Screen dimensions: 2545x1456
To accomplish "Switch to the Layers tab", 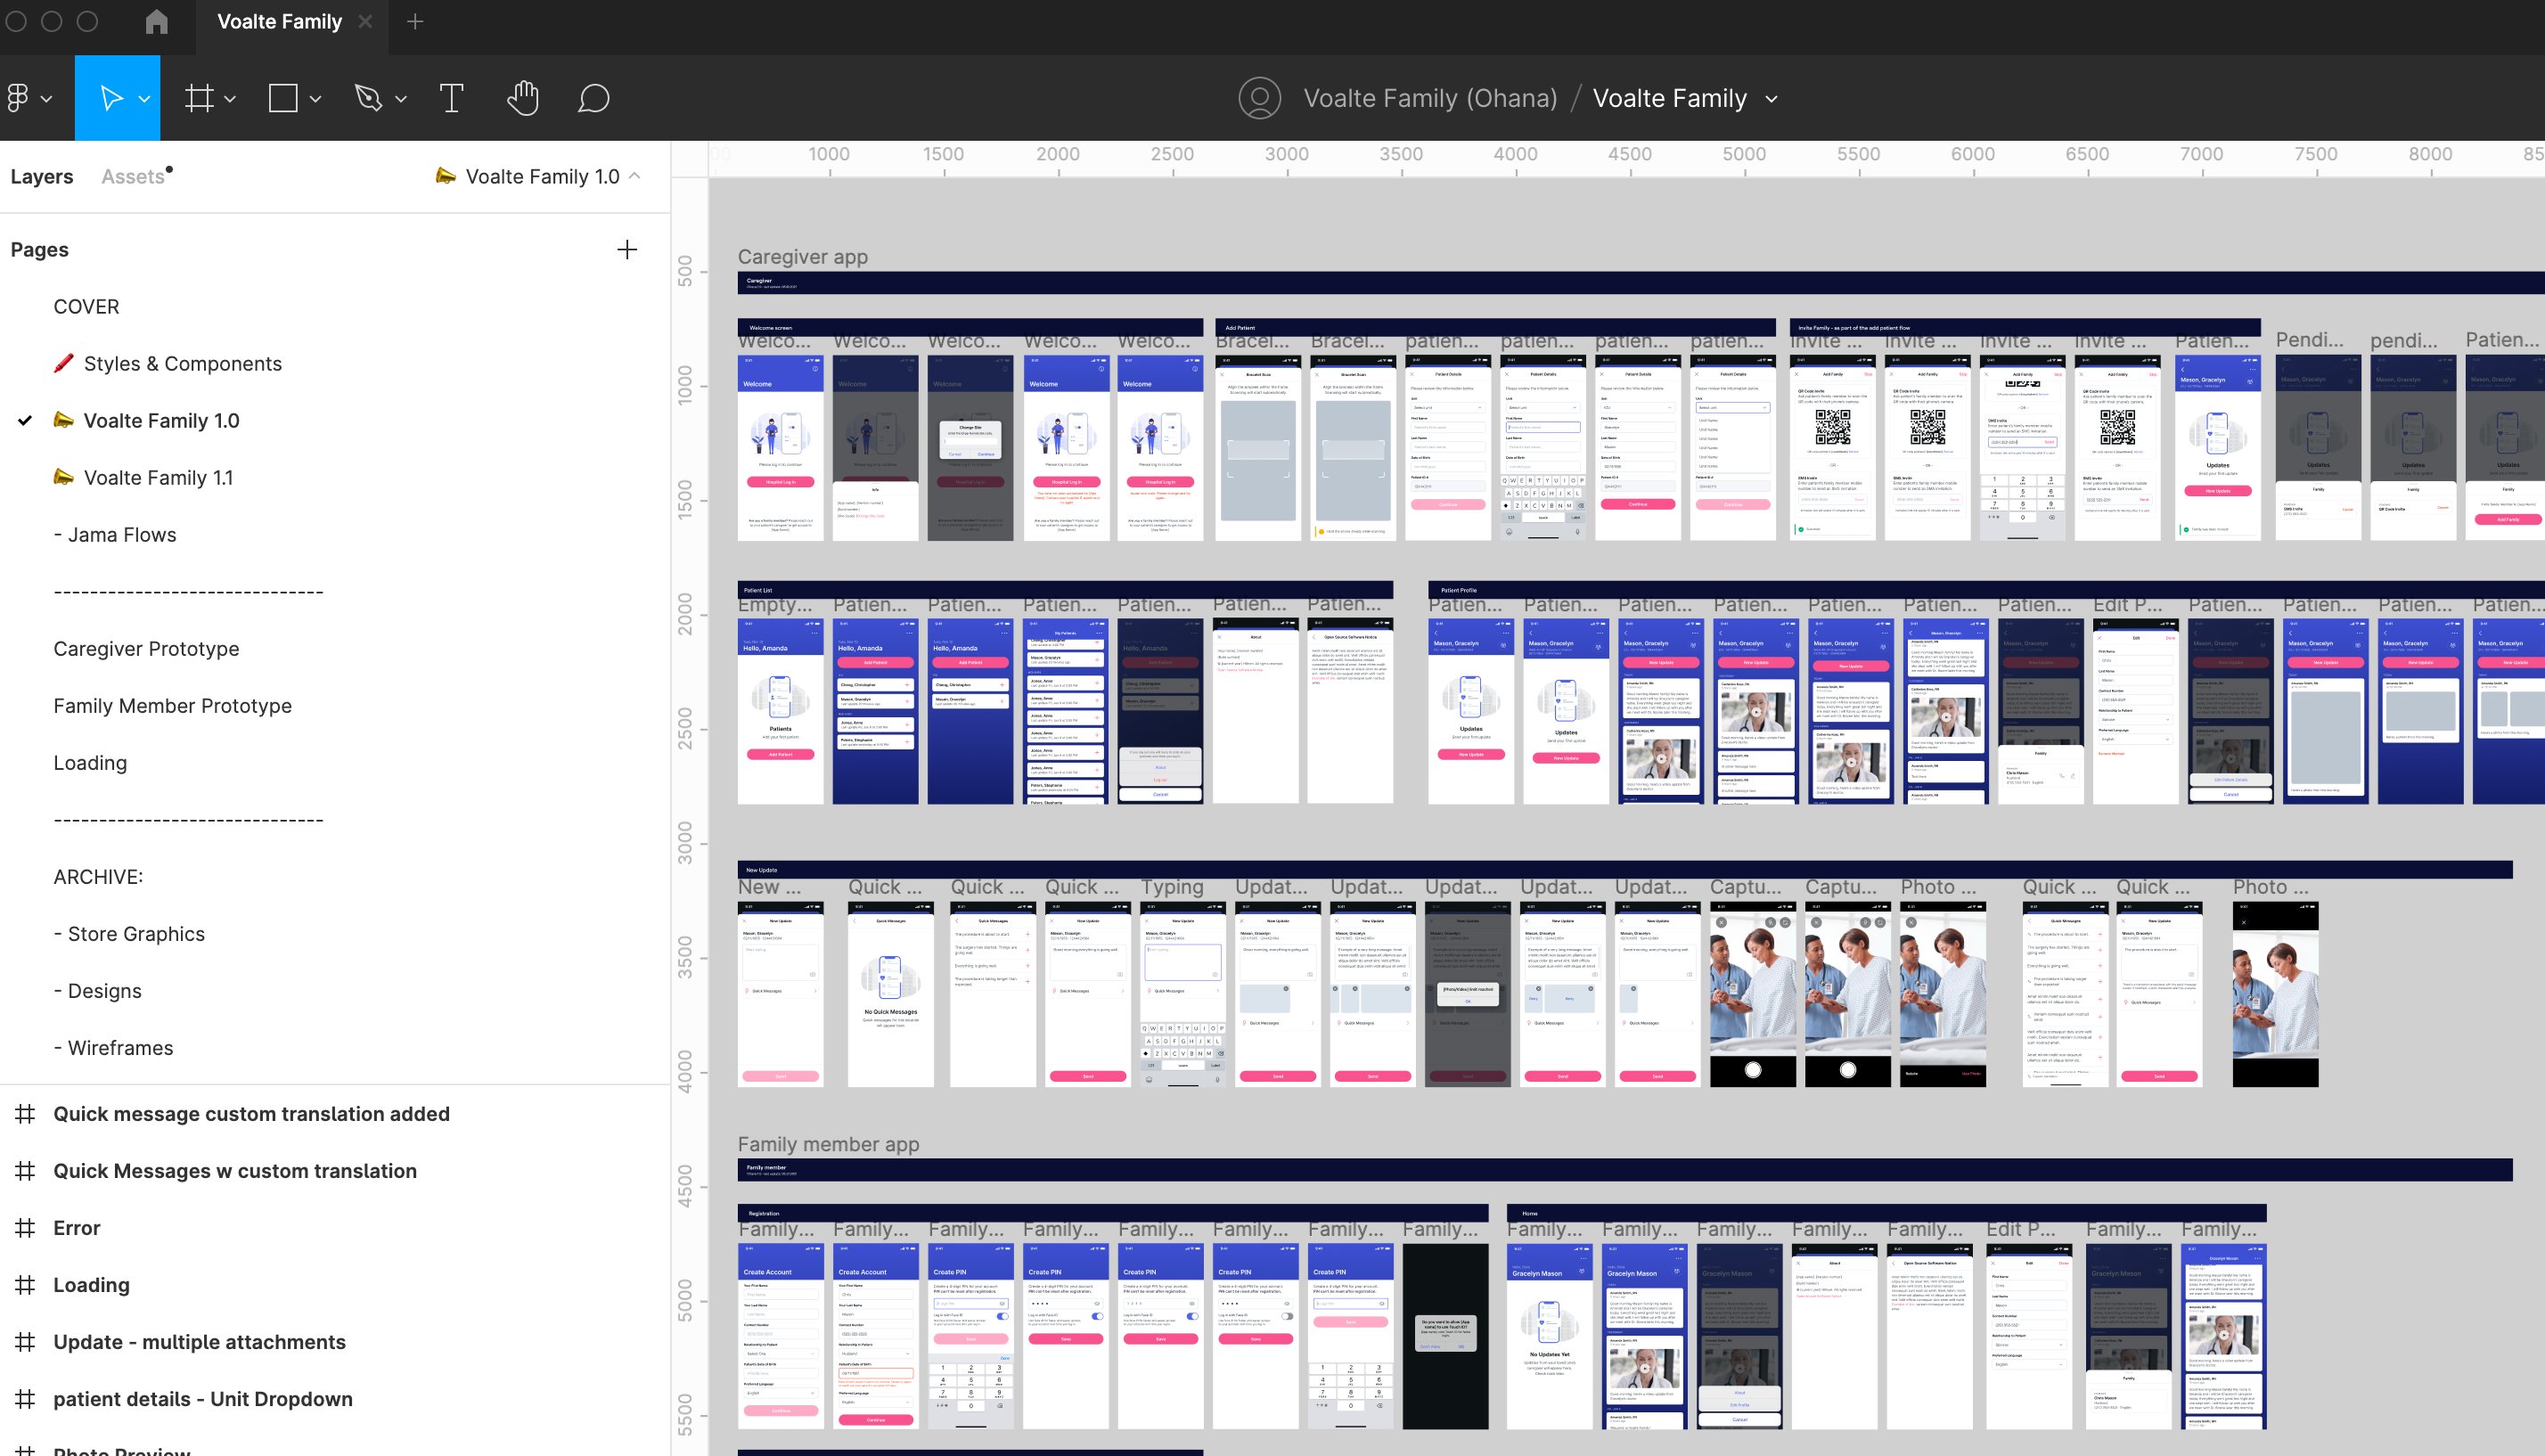I will pyautogui.click(x=42, y=176).
